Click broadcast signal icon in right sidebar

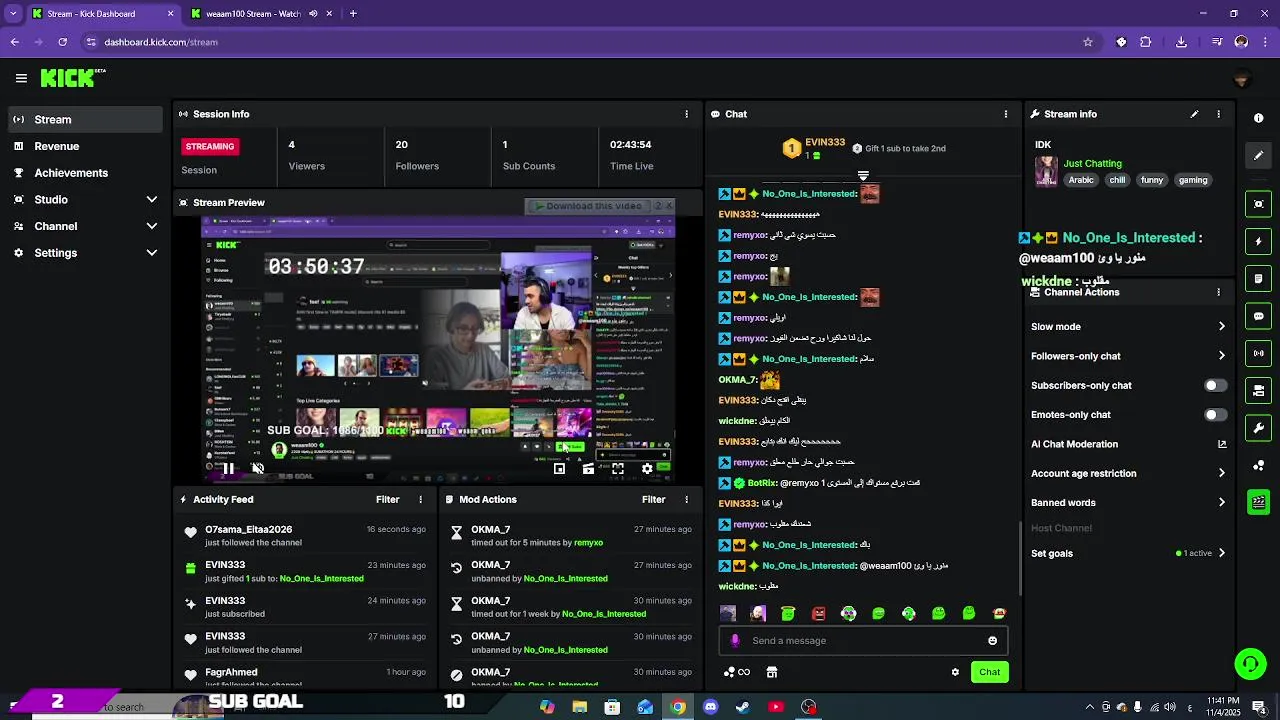[1258, 353]
